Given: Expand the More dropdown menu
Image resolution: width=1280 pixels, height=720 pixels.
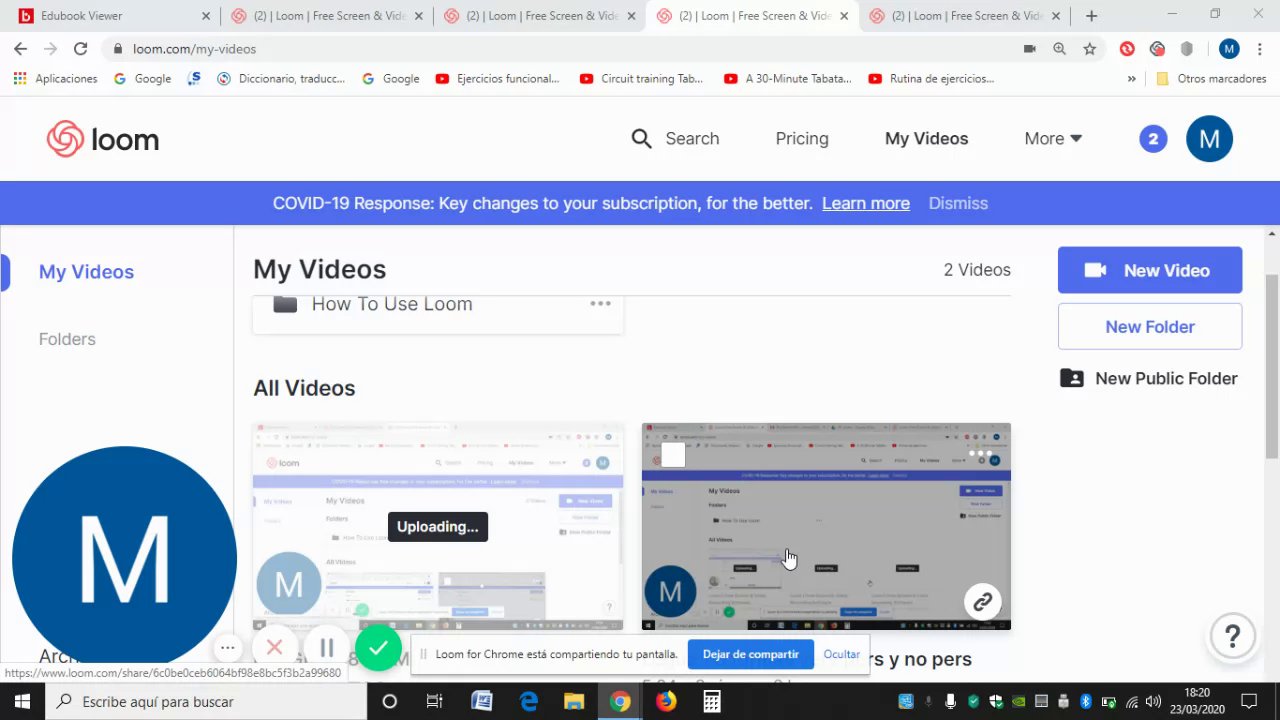Looking at the screenshot, I should tap(1053, 139).
